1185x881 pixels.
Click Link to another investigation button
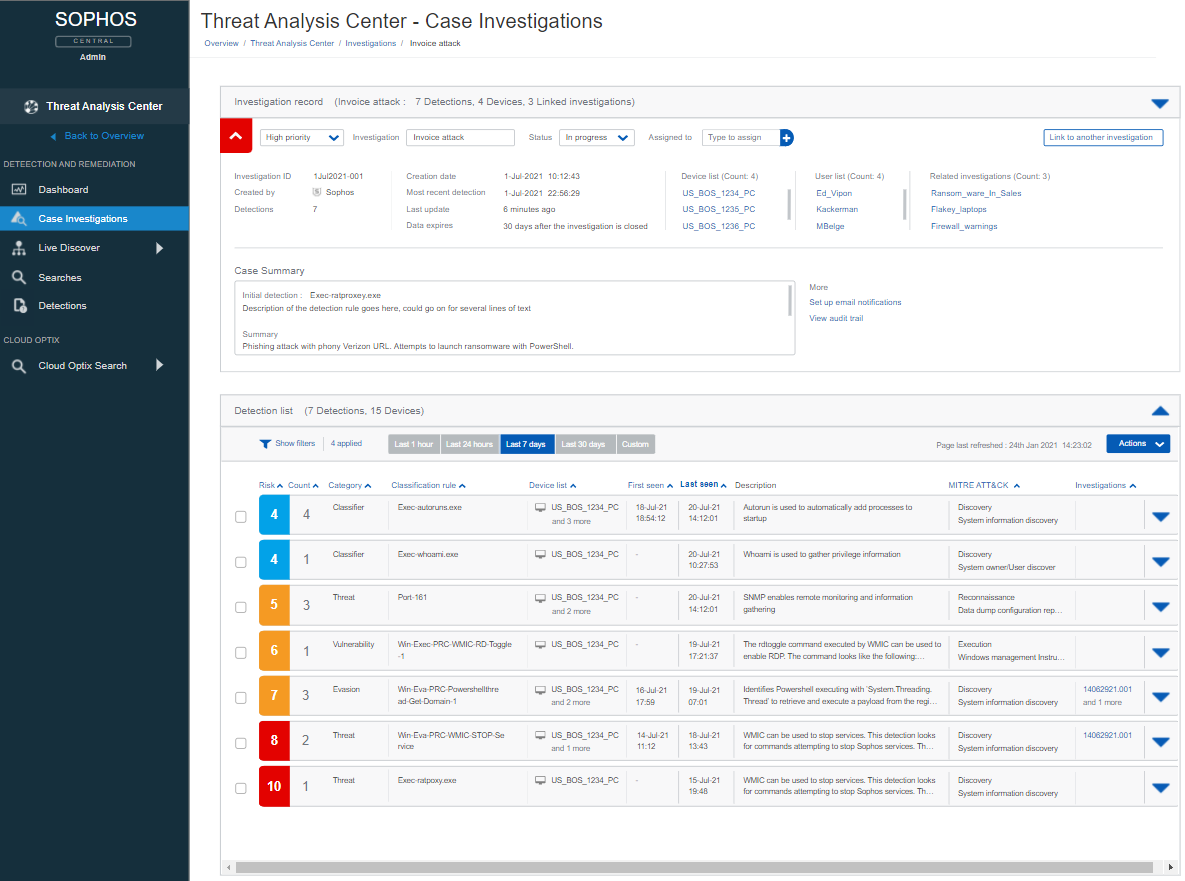point(1102,138)
